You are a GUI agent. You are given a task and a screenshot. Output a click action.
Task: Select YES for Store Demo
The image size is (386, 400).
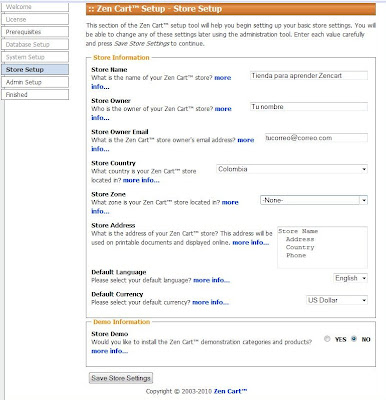[x=327, y=339]
